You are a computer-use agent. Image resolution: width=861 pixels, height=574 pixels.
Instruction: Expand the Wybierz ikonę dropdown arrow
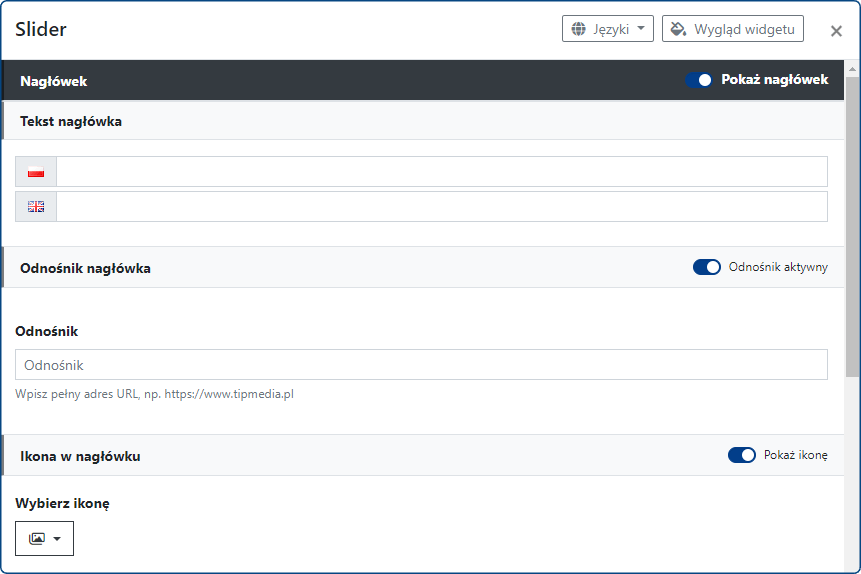[x=57, y=539]
